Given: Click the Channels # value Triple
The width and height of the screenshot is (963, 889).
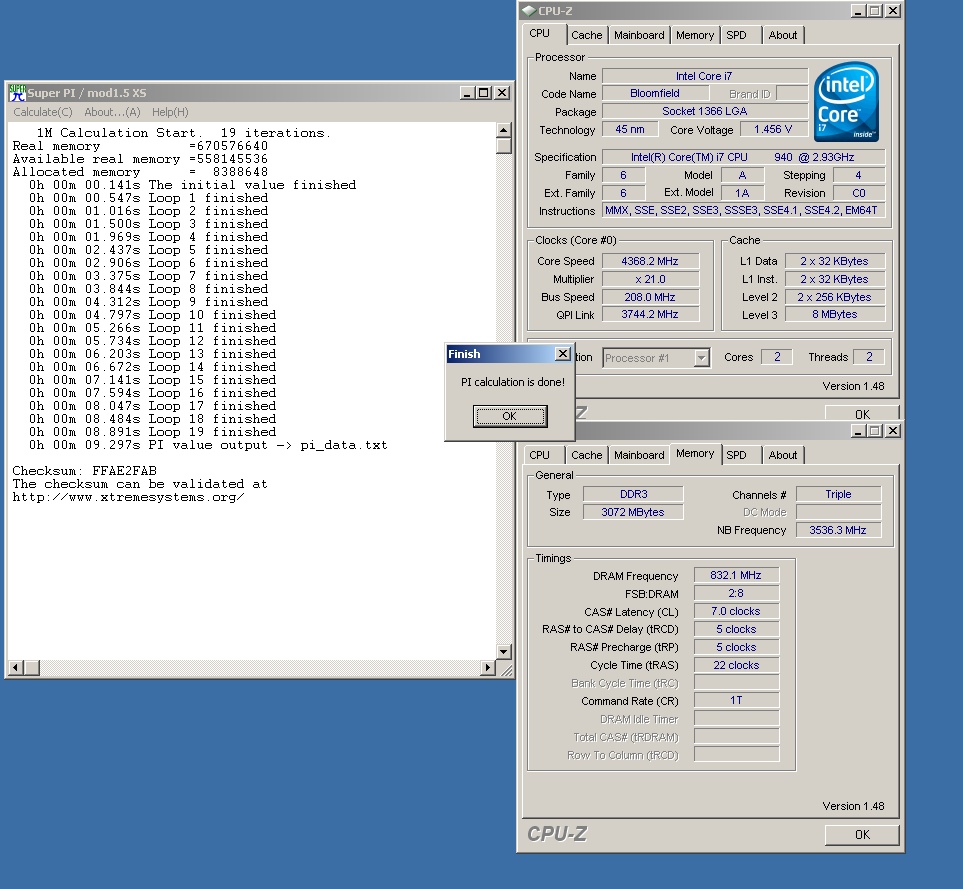Looking at the screenshot, I should [x=838, y=494].
